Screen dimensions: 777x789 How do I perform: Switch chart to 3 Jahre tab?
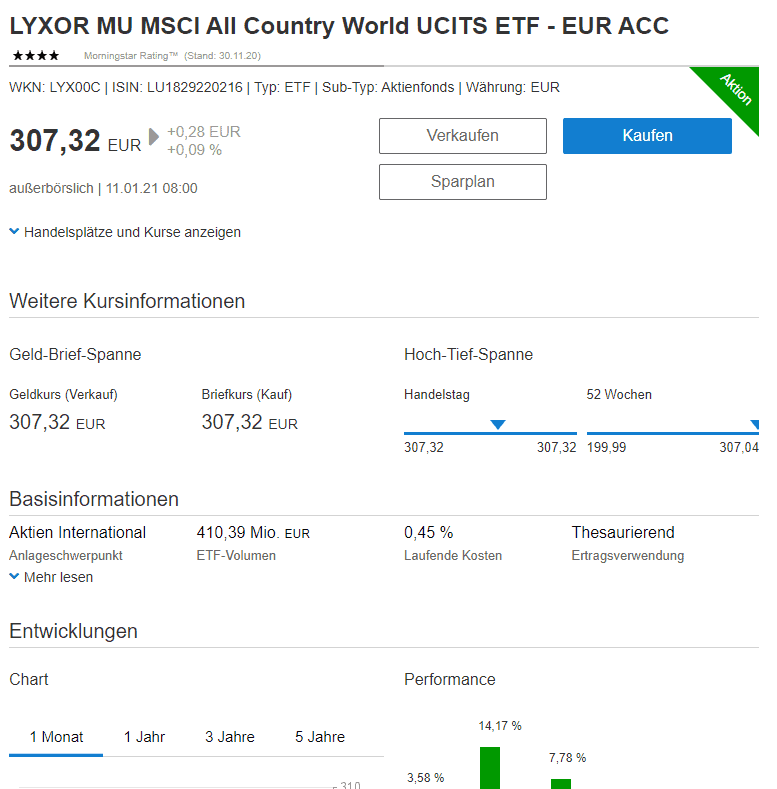230,737
